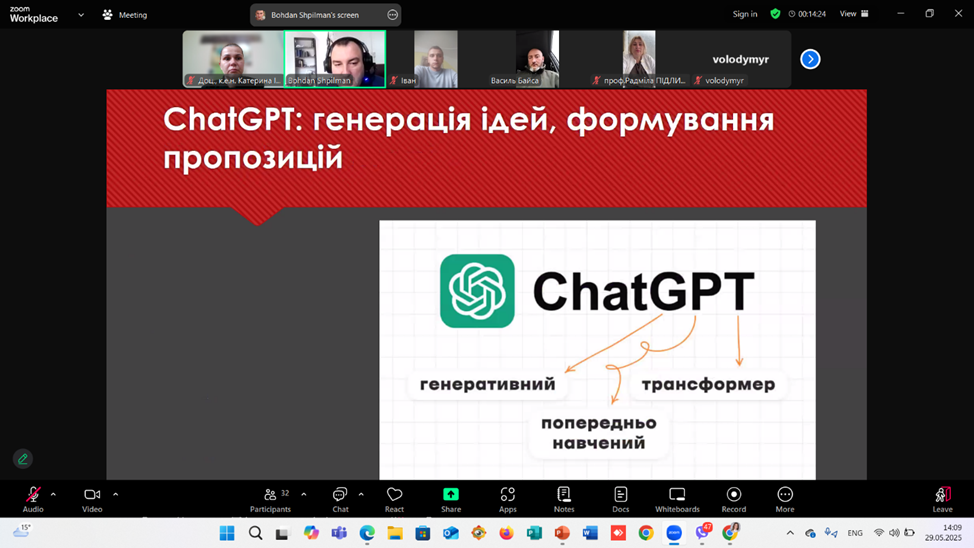Screen dimensions: 974x548
Task: Select проф. Радміла's video thumbnail
Action: [639, 59]
